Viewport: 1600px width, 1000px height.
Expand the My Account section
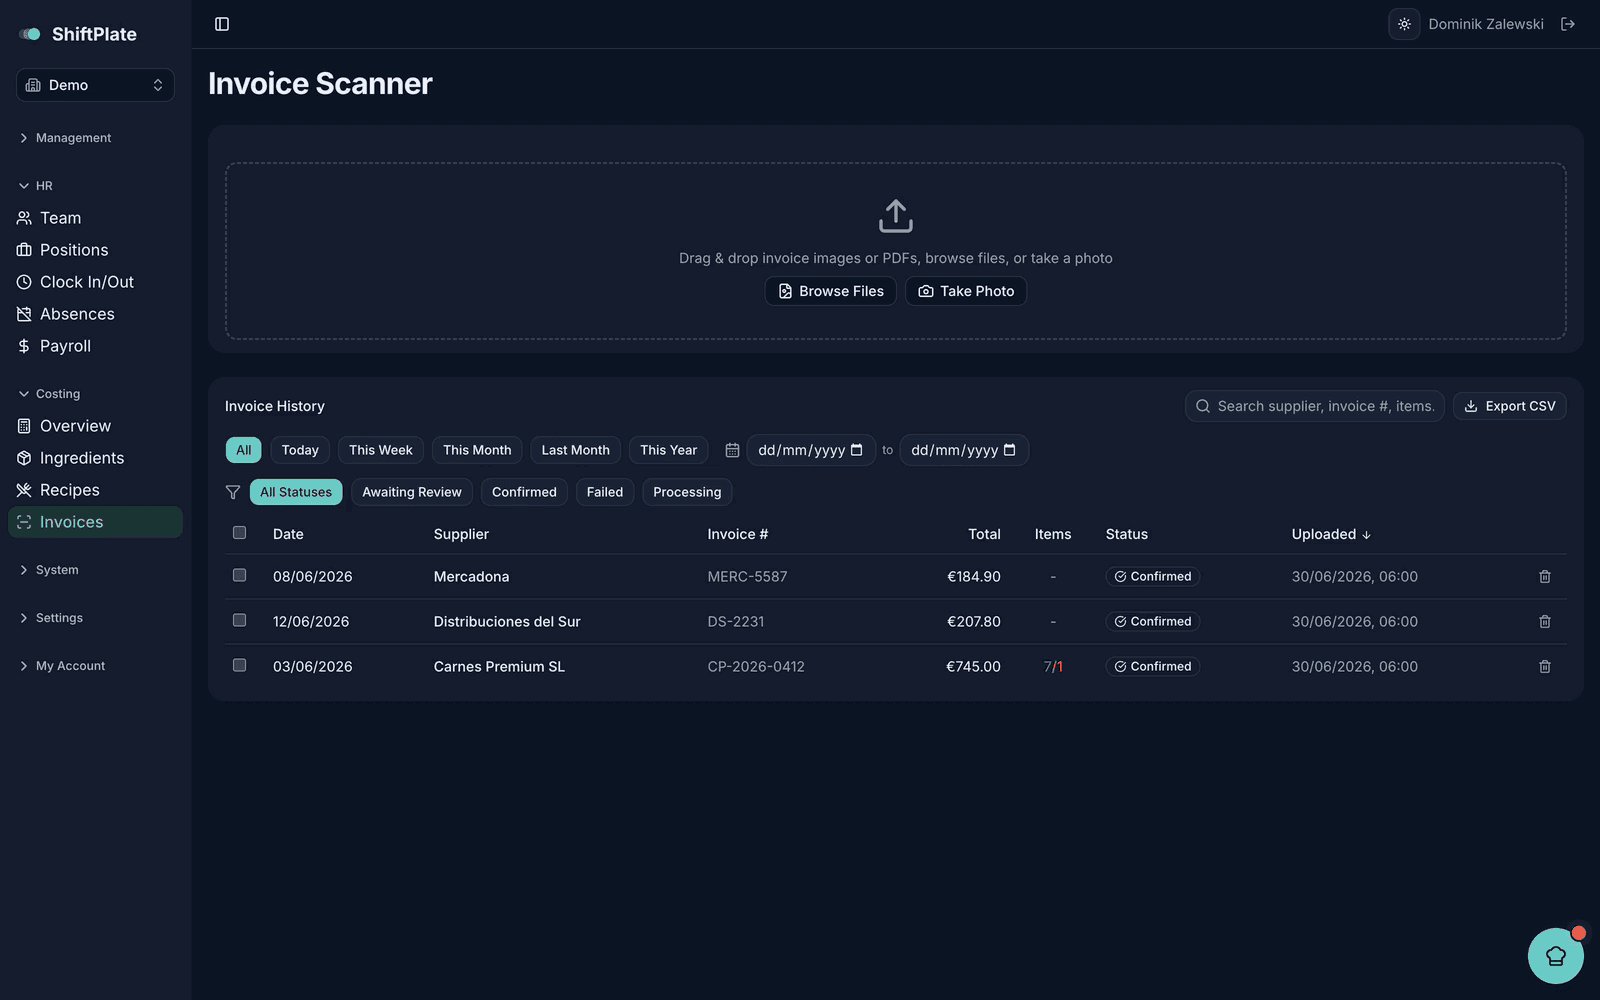(62, 666)
